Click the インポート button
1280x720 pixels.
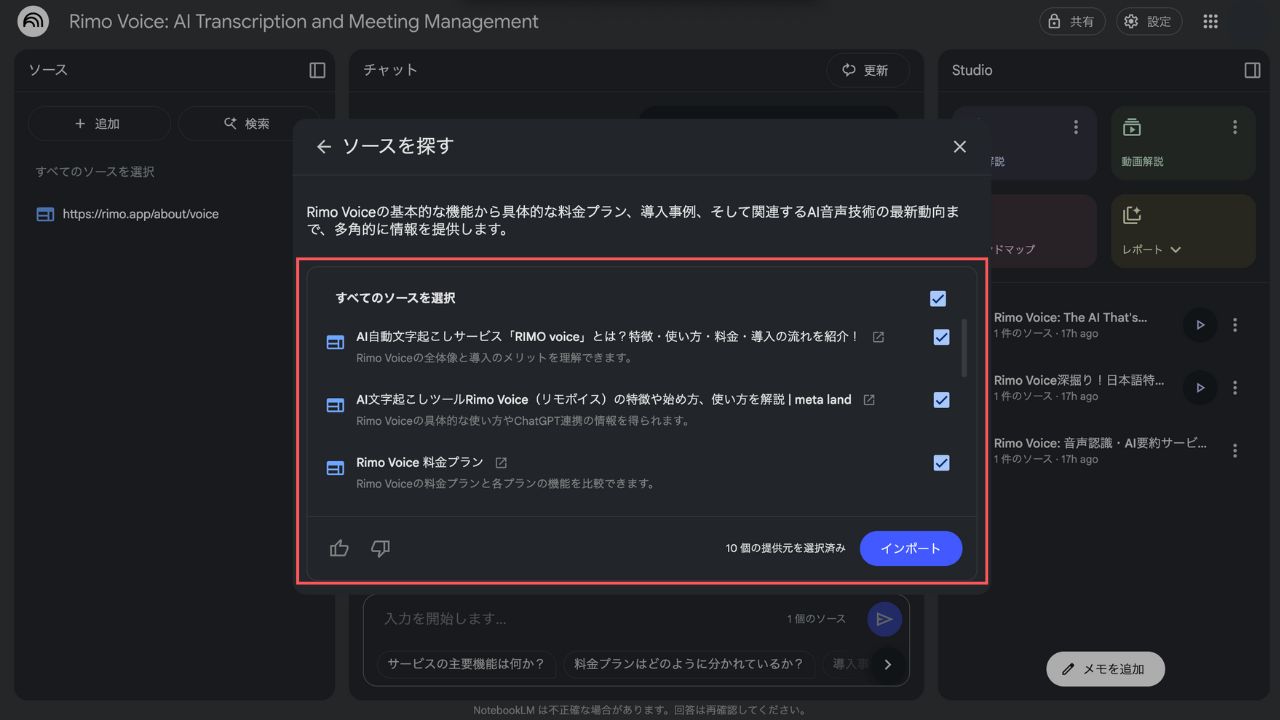coord(910,548)
